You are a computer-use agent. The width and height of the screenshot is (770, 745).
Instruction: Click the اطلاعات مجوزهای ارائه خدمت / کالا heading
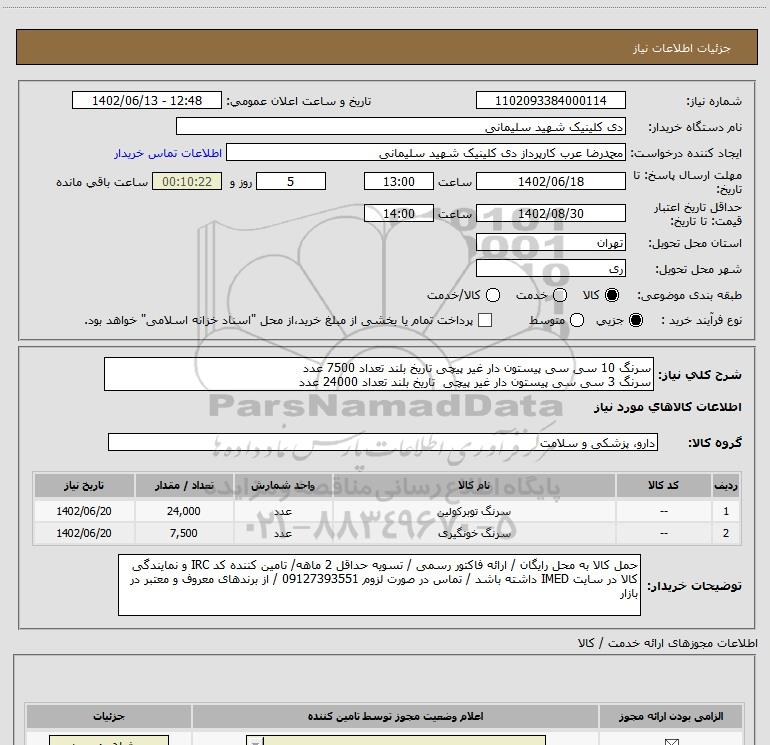[x=667, y=643]
